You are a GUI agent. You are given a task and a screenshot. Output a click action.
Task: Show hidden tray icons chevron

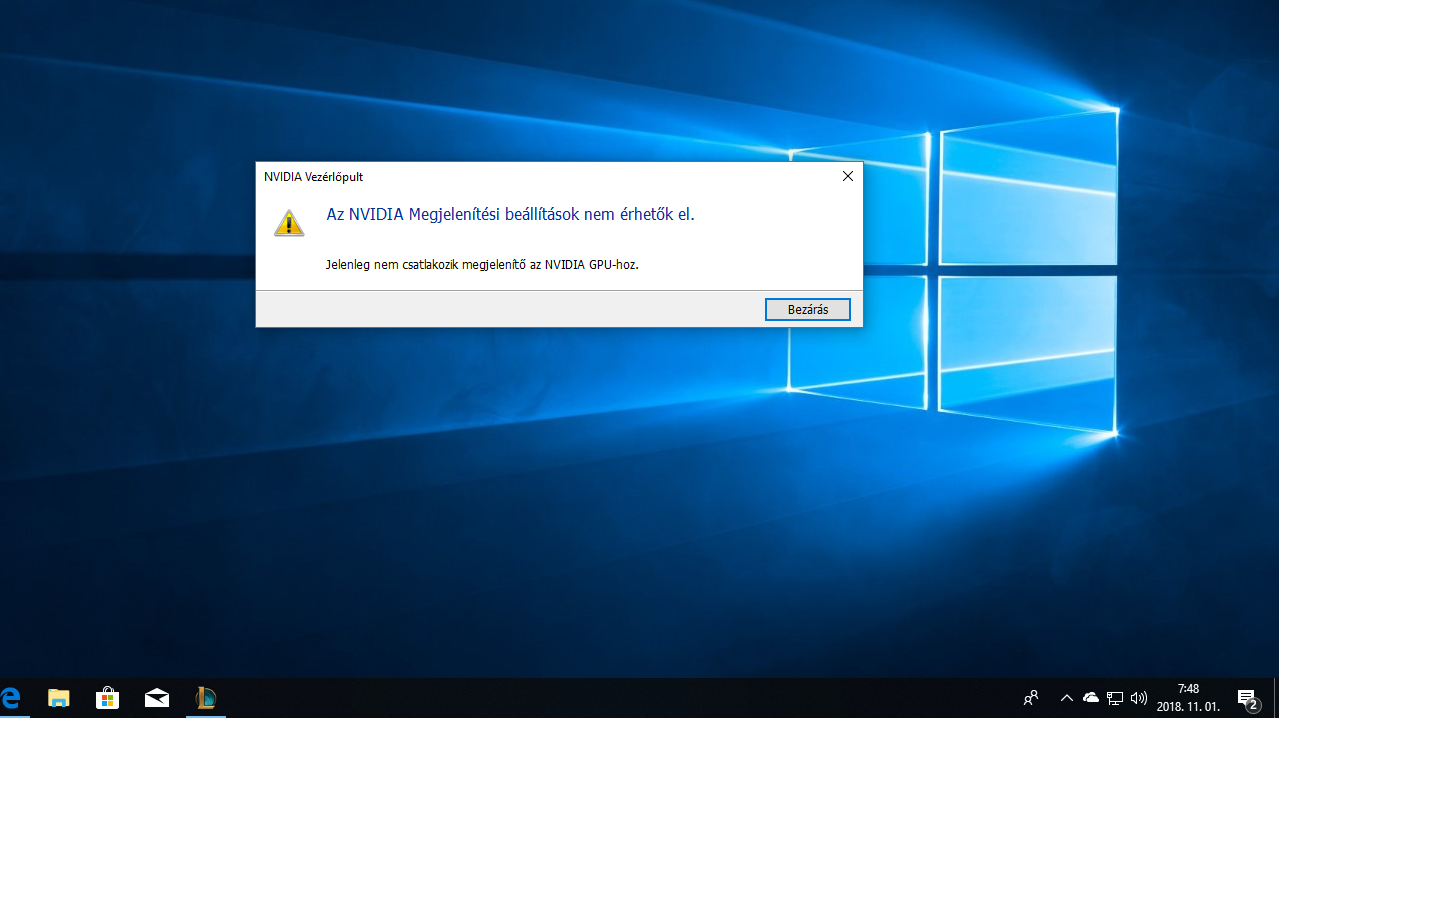(1067, 698)
